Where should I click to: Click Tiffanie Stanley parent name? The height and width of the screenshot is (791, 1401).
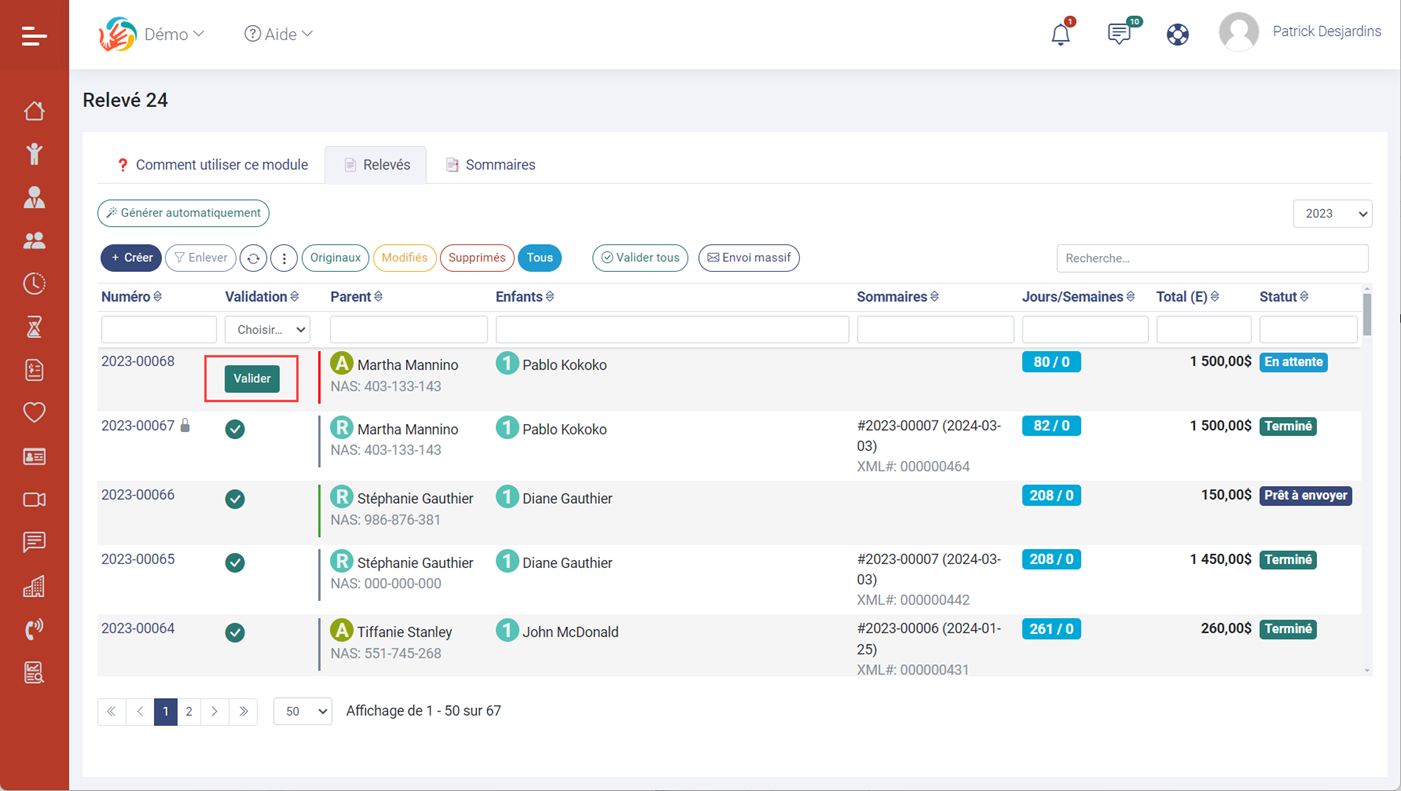[405, 632]
